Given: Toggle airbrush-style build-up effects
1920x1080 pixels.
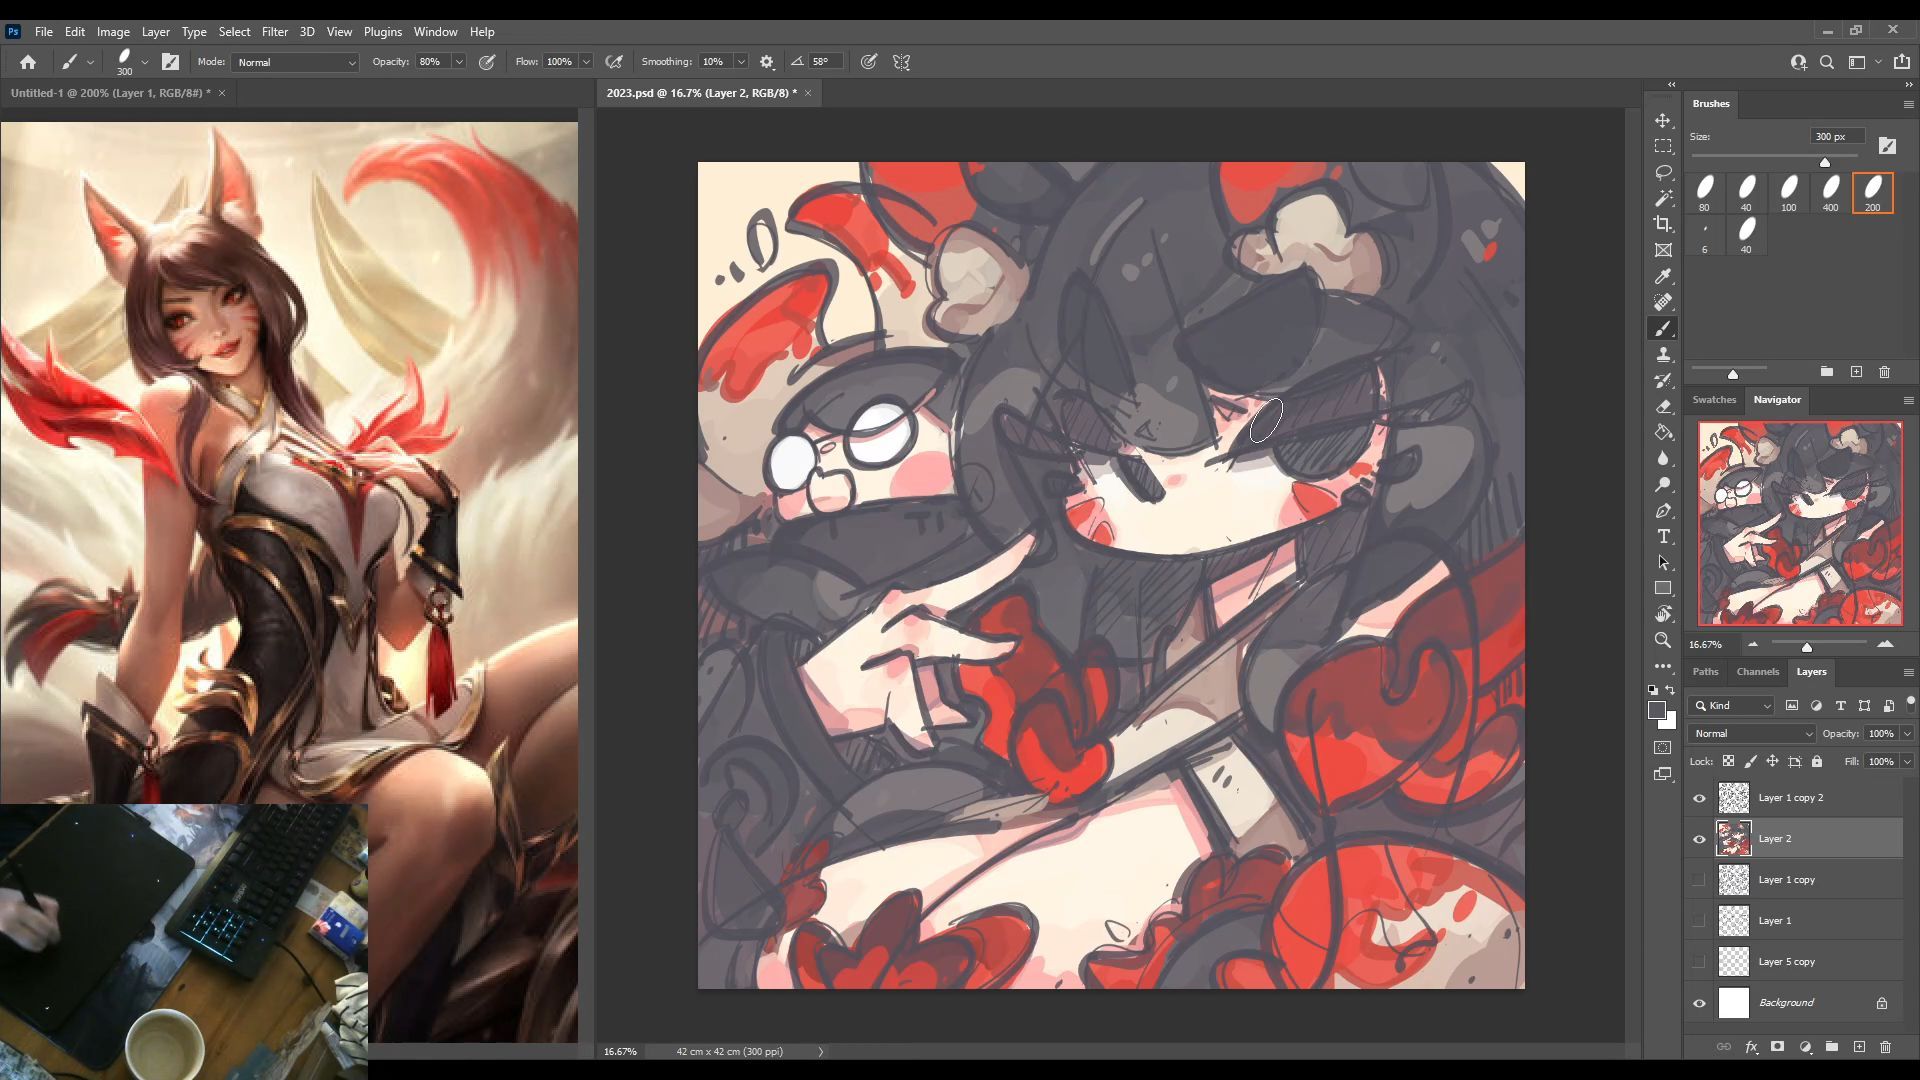Looking at the screenshot, I should [x=614, y=62].
